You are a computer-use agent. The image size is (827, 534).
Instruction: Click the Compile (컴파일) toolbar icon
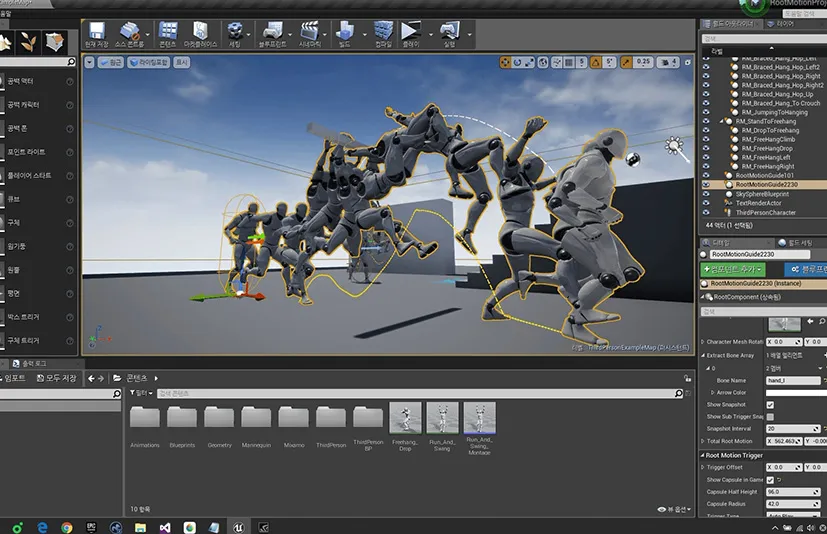click(383, 34)
